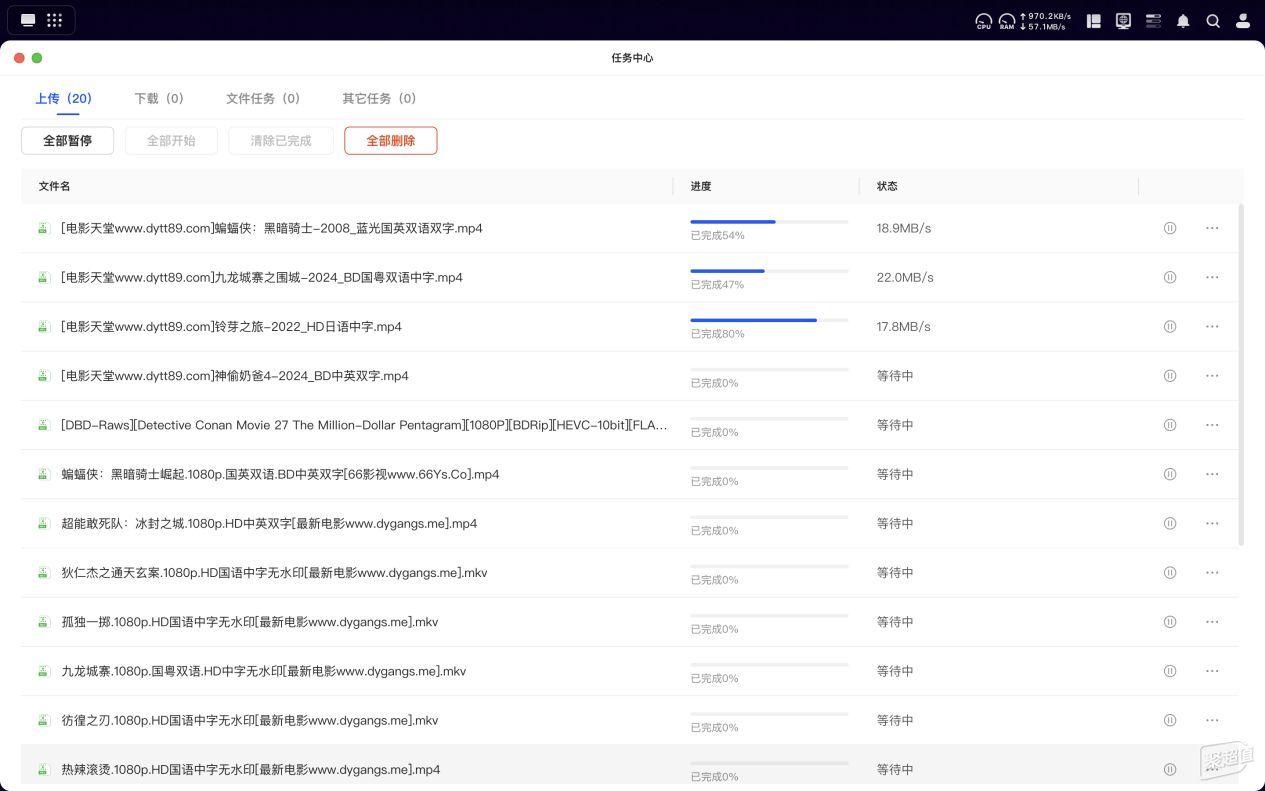Click the 清除已完成 button
This screenshot has height=791, width=1265.
[x=281, y=141]
